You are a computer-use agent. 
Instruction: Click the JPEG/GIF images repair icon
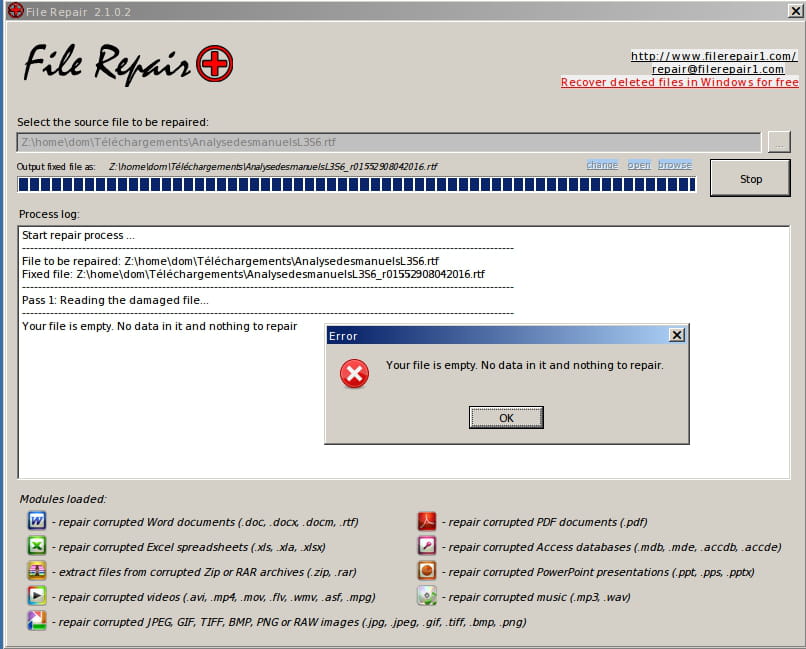point(36,621)
